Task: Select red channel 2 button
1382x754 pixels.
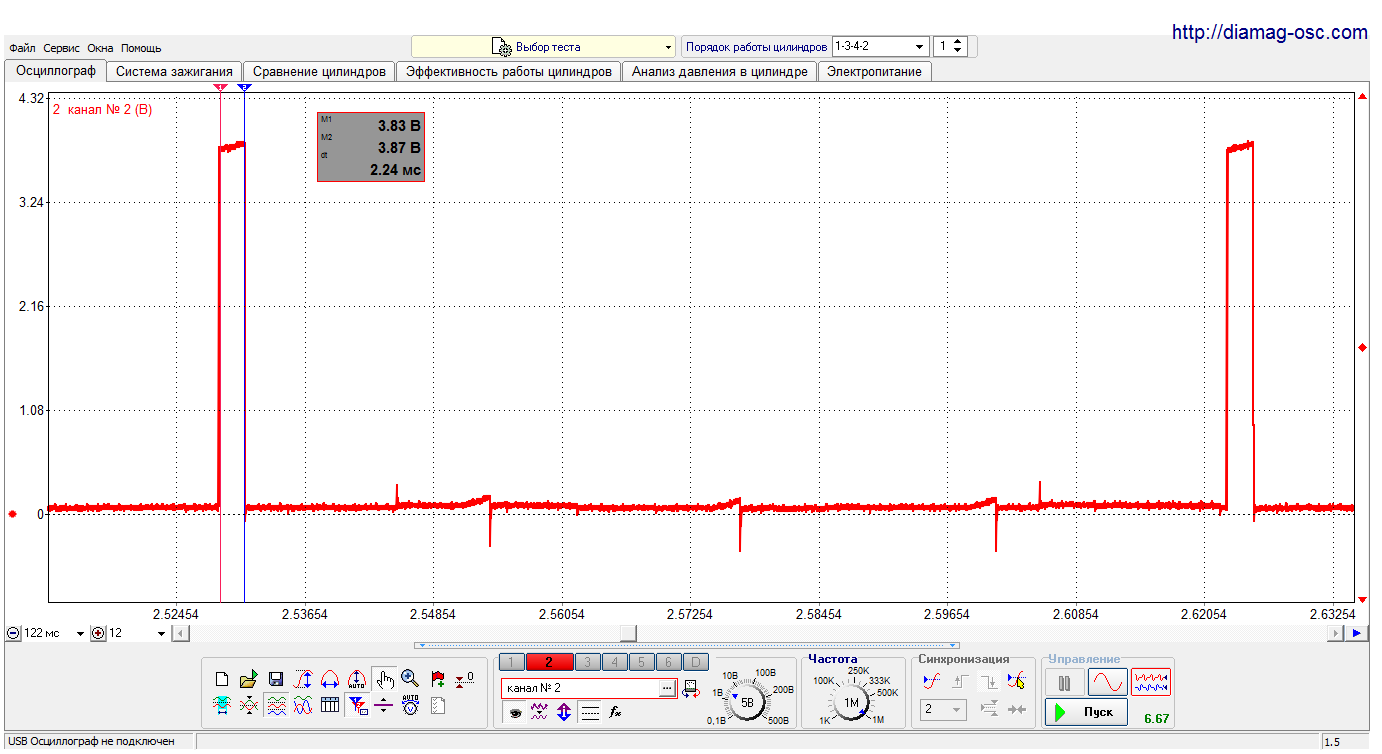Action: click(x=548, y=662)
